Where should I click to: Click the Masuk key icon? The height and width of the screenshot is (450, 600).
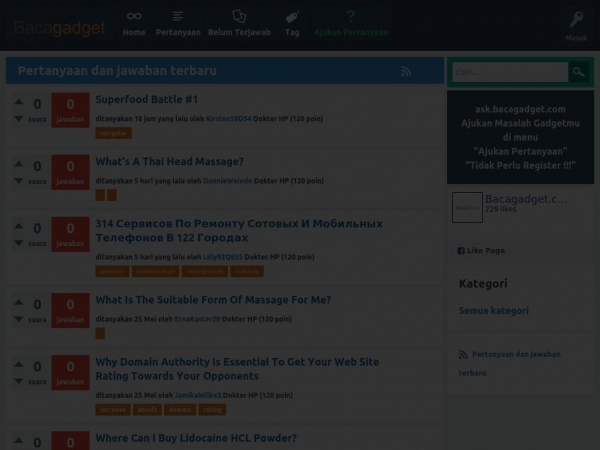[576, 19]
